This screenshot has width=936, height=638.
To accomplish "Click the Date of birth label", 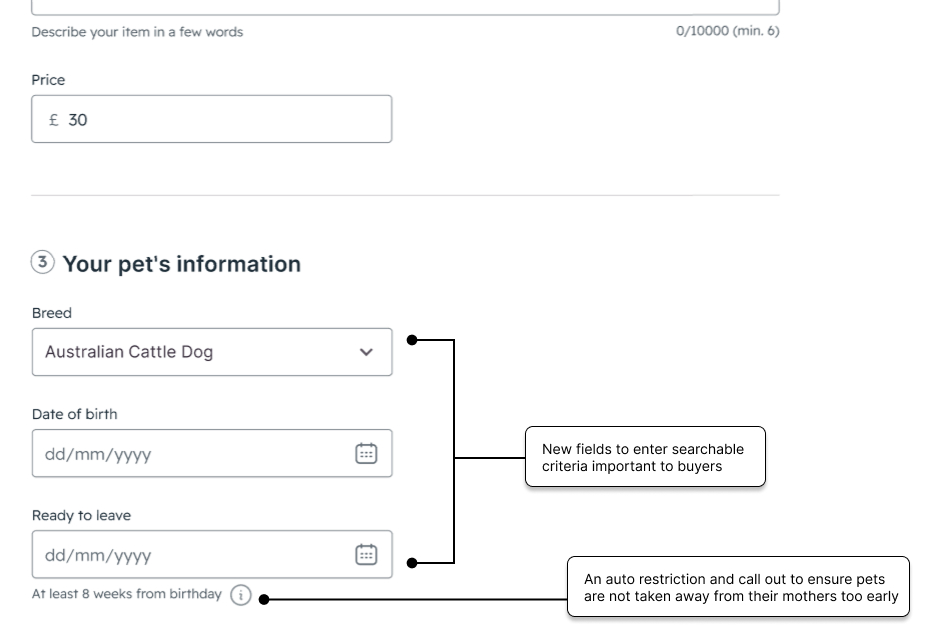I will click(74, 414).
